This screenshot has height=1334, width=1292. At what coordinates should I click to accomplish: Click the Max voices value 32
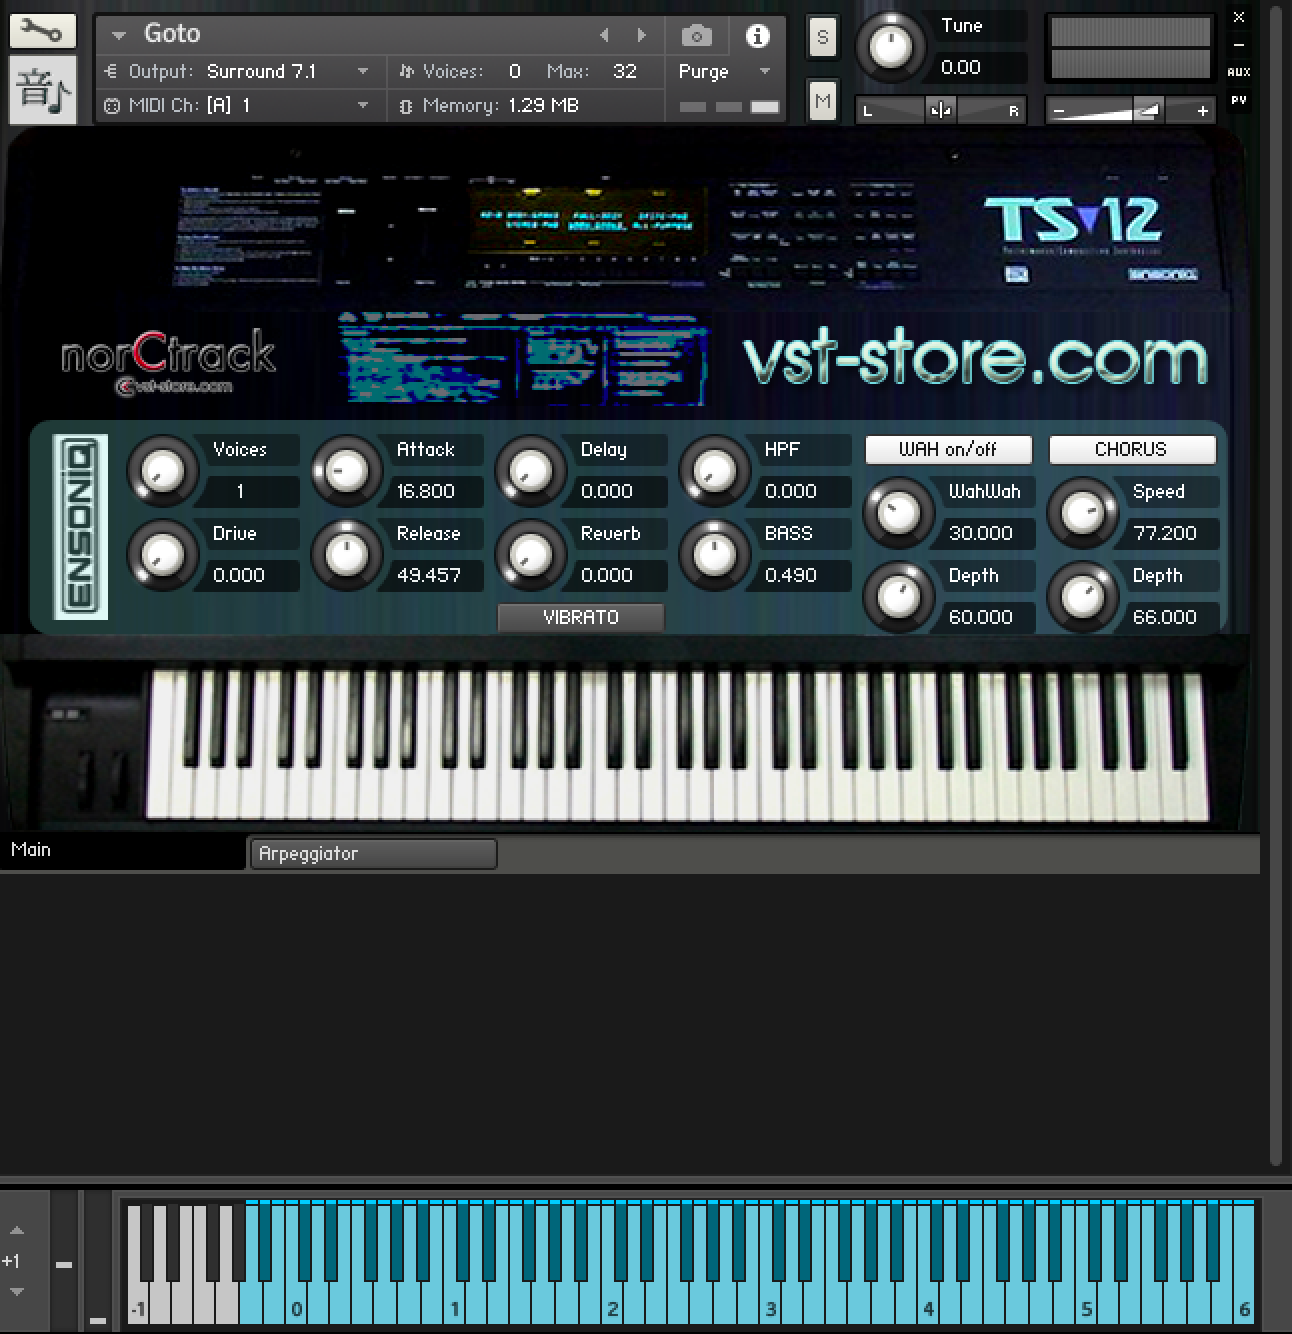tap(625, 71)
